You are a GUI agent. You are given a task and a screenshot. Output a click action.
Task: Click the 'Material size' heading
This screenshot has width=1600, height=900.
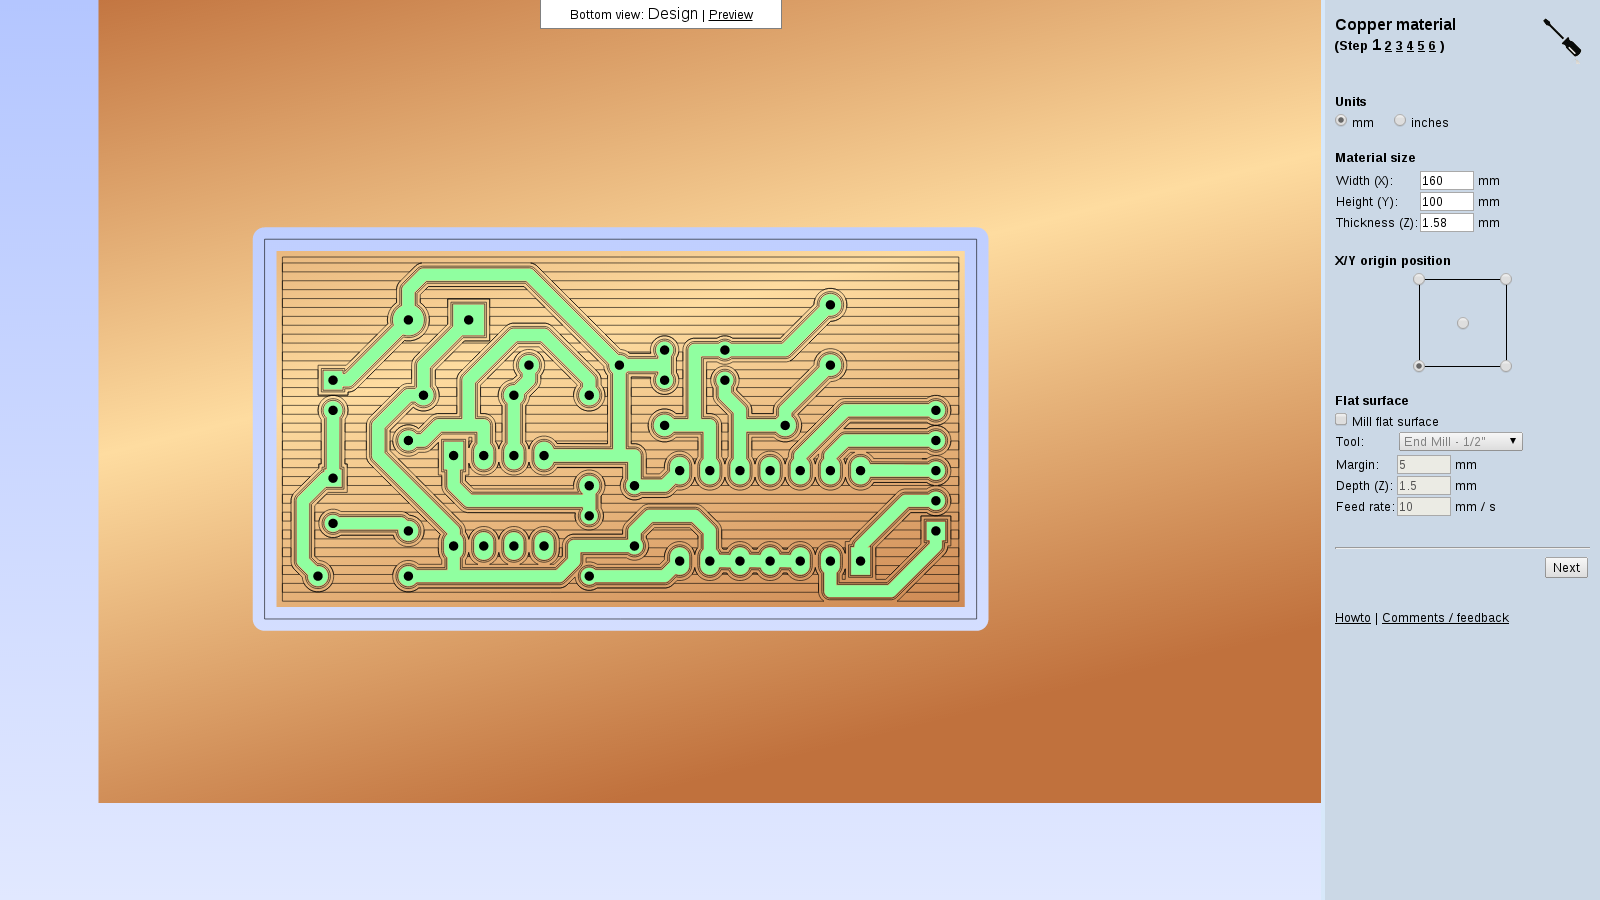[x=1375, y=158]
